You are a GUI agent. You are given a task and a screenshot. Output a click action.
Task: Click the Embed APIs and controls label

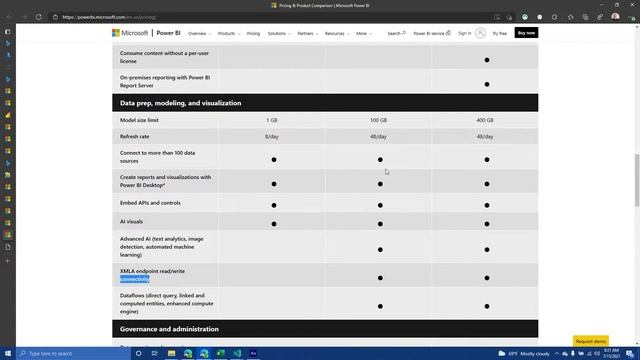click(150, 203)
